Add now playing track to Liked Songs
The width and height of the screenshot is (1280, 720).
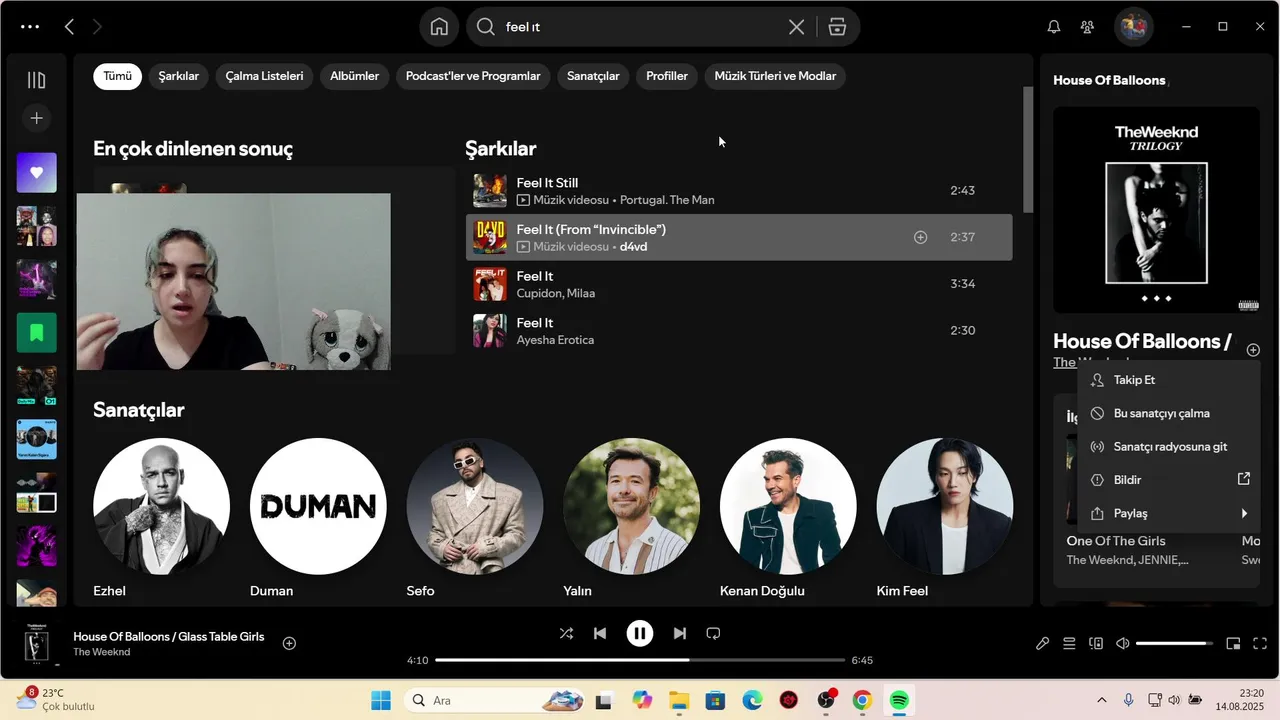(x=289, y=643)
